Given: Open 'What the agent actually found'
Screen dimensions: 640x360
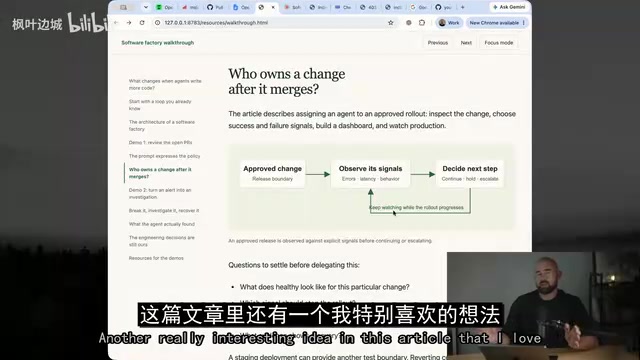Looking at the screenshot, I should pyautogui.click(x=162, y=224).
